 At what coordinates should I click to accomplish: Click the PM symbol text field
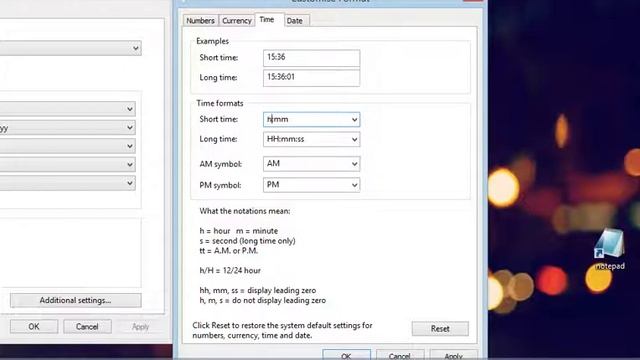(x=306, y=185)
